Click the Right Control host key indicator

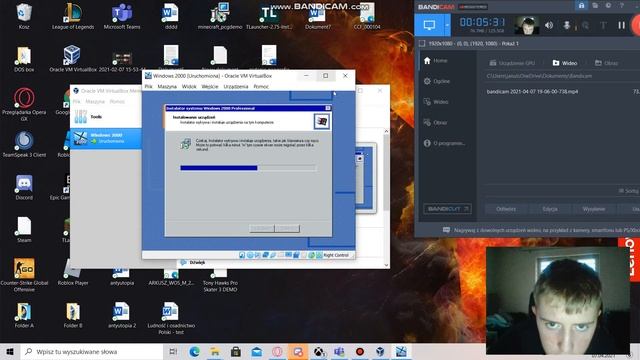pyautogui.click(x=336, y=255)
